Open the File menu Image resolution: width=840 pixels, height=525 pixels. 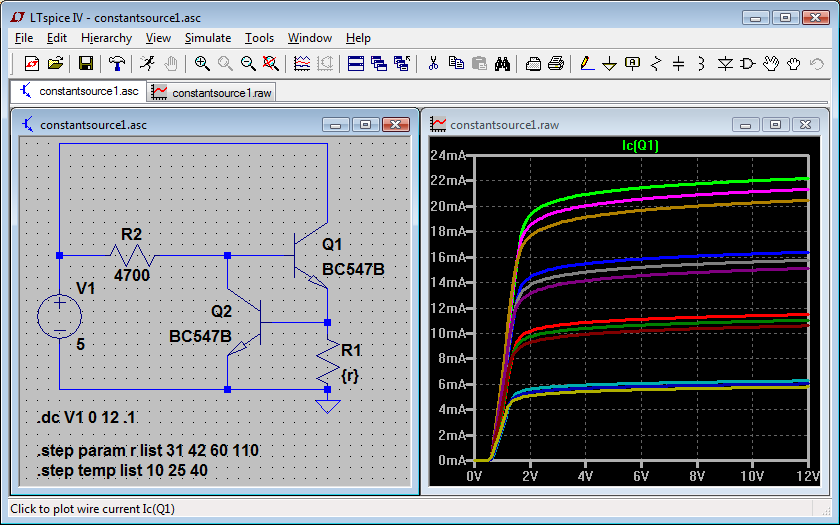[x=24, y=38]
